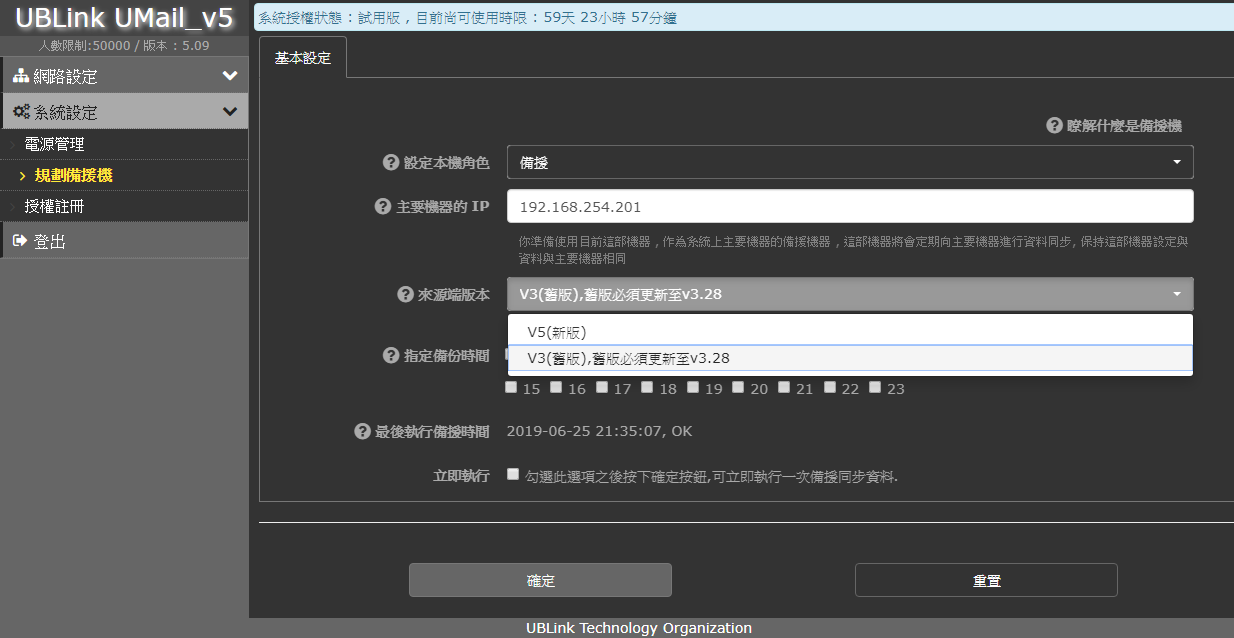Click the logout icon beside 登出
This screenshot has height=638, width=1234.
20,241
